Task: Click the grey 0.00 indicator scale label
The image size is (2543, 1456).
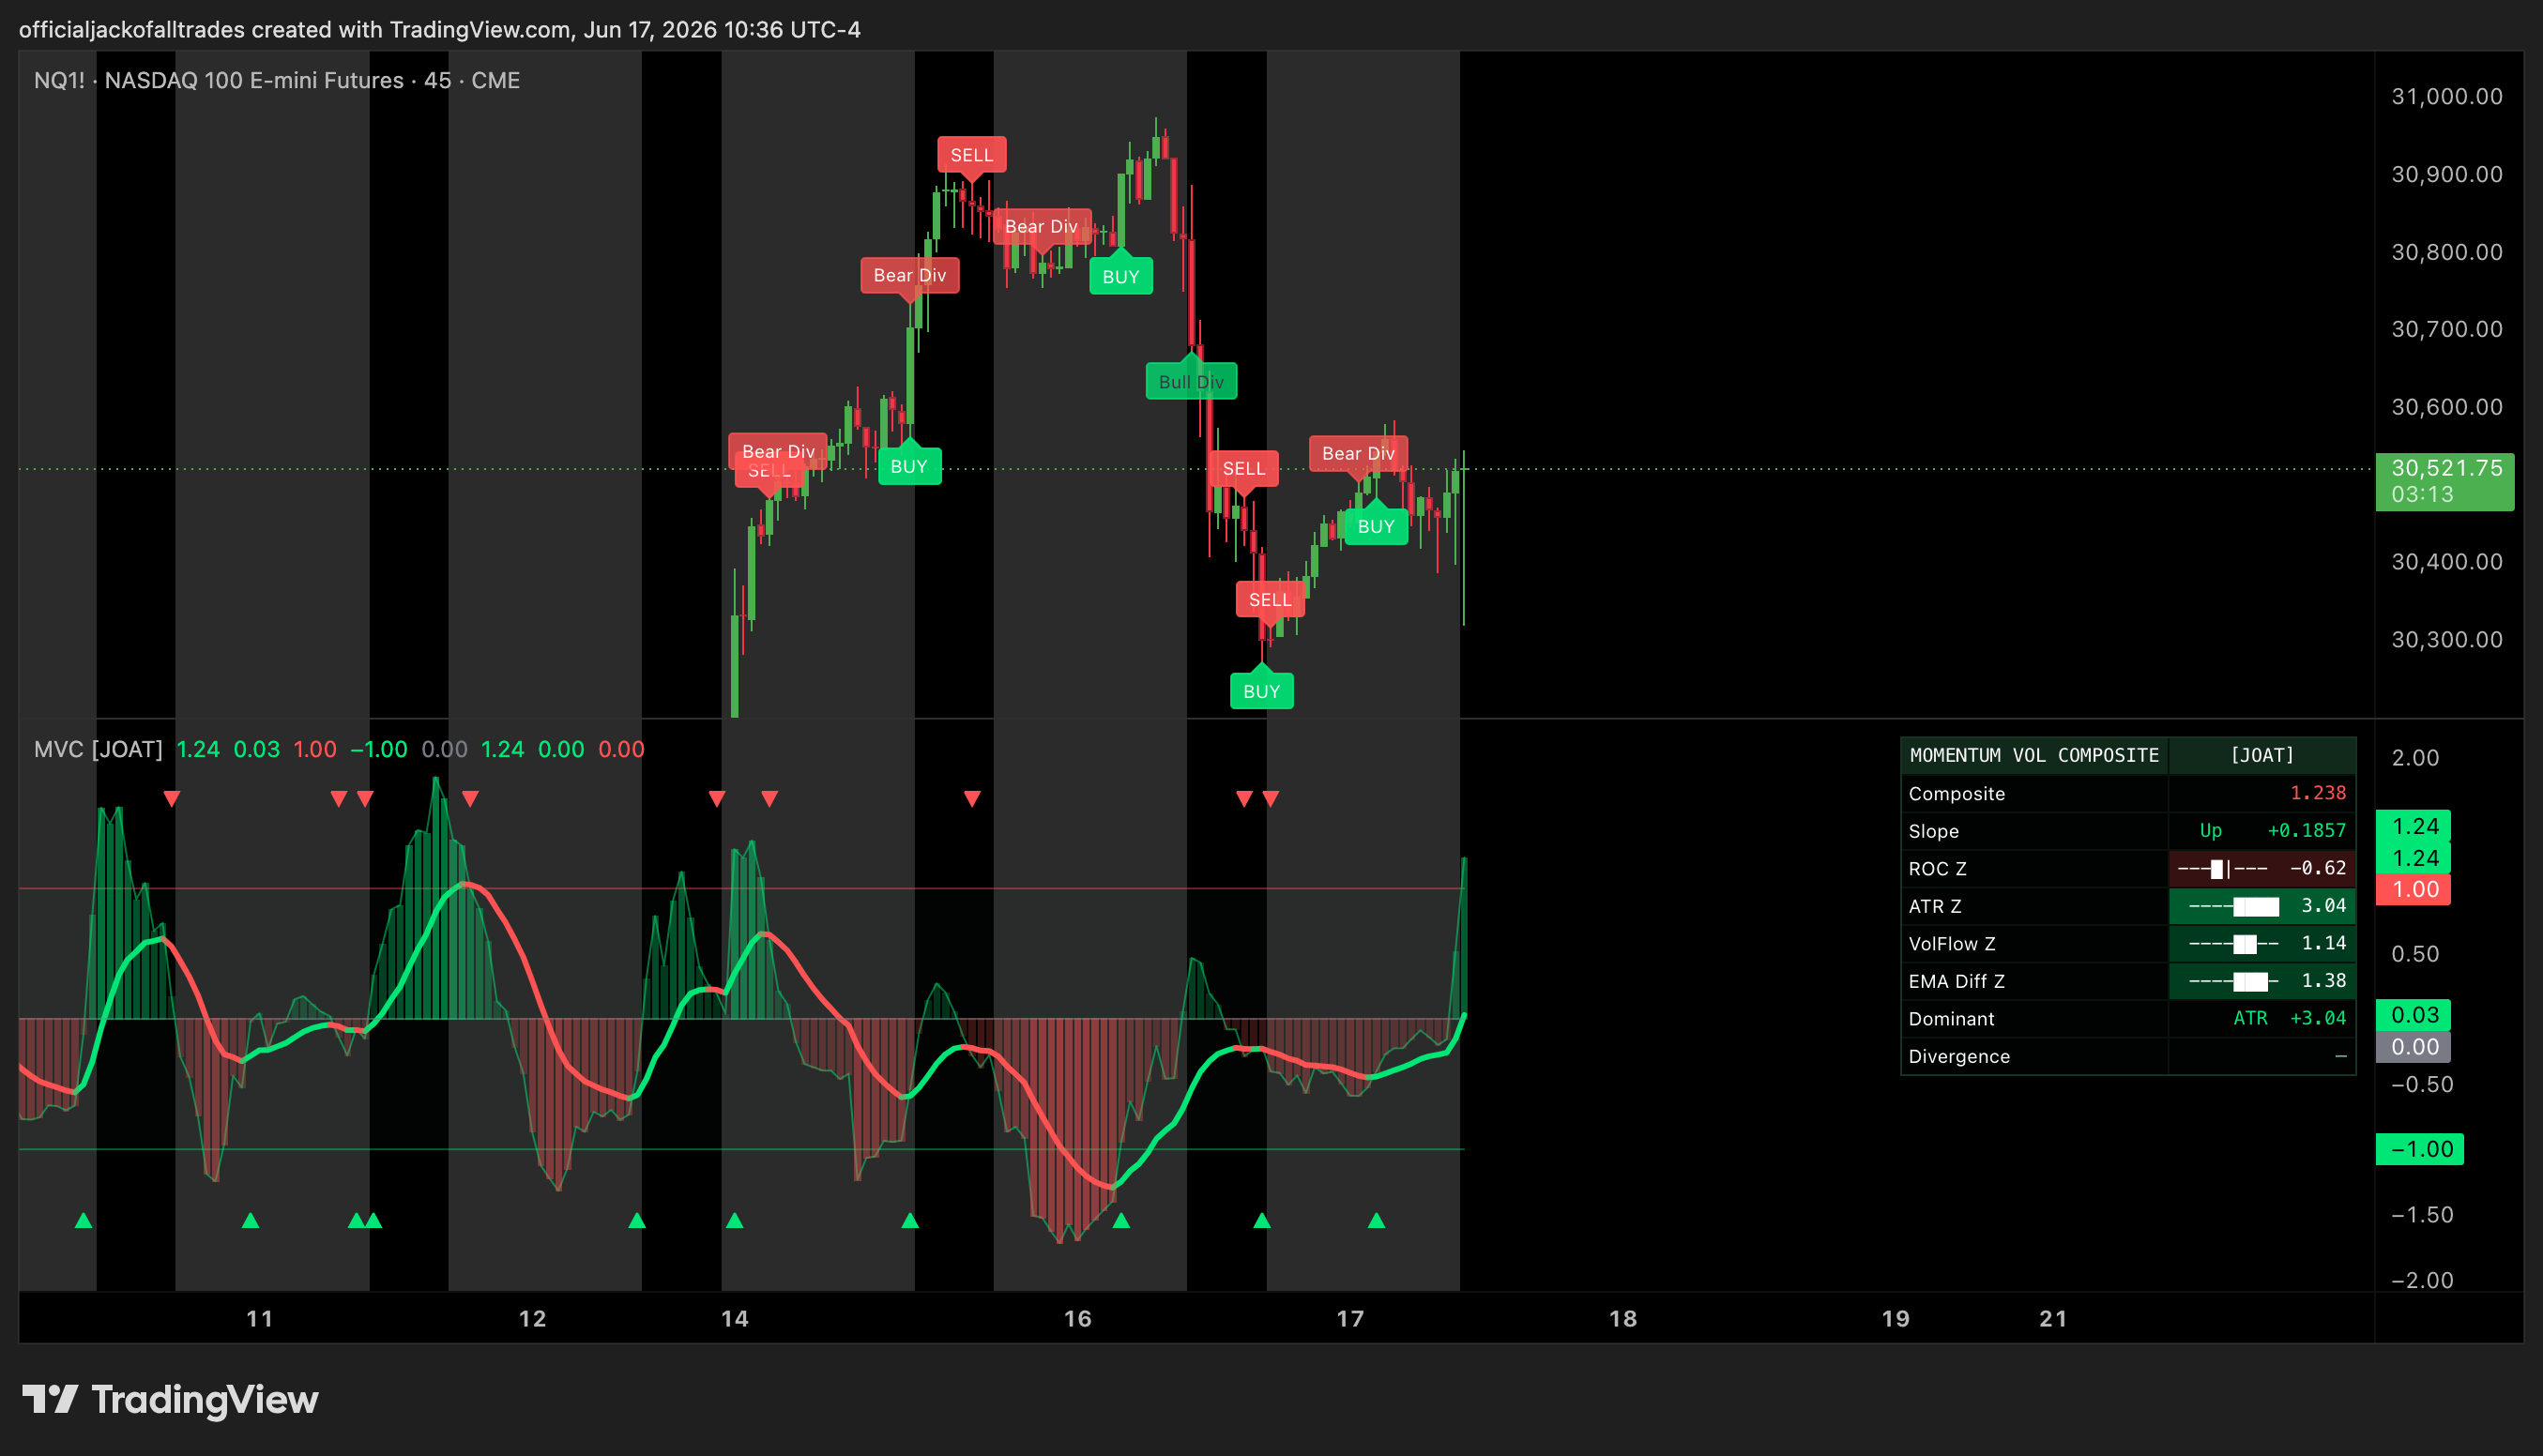Action: [x=2413, y=1047]
